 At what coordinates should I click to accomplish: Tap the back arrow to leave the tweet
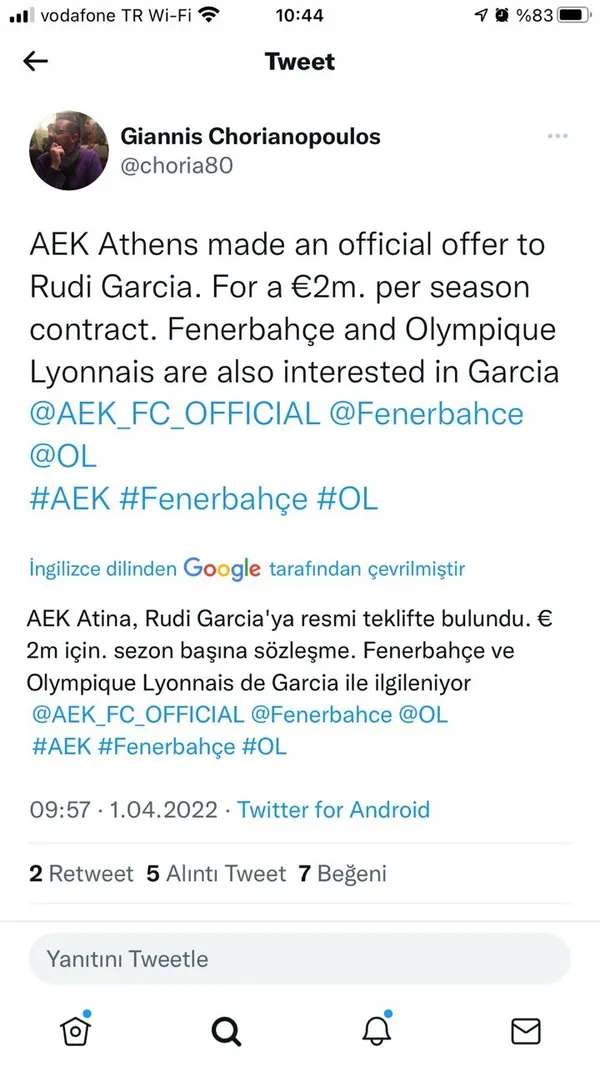(35, 61)
